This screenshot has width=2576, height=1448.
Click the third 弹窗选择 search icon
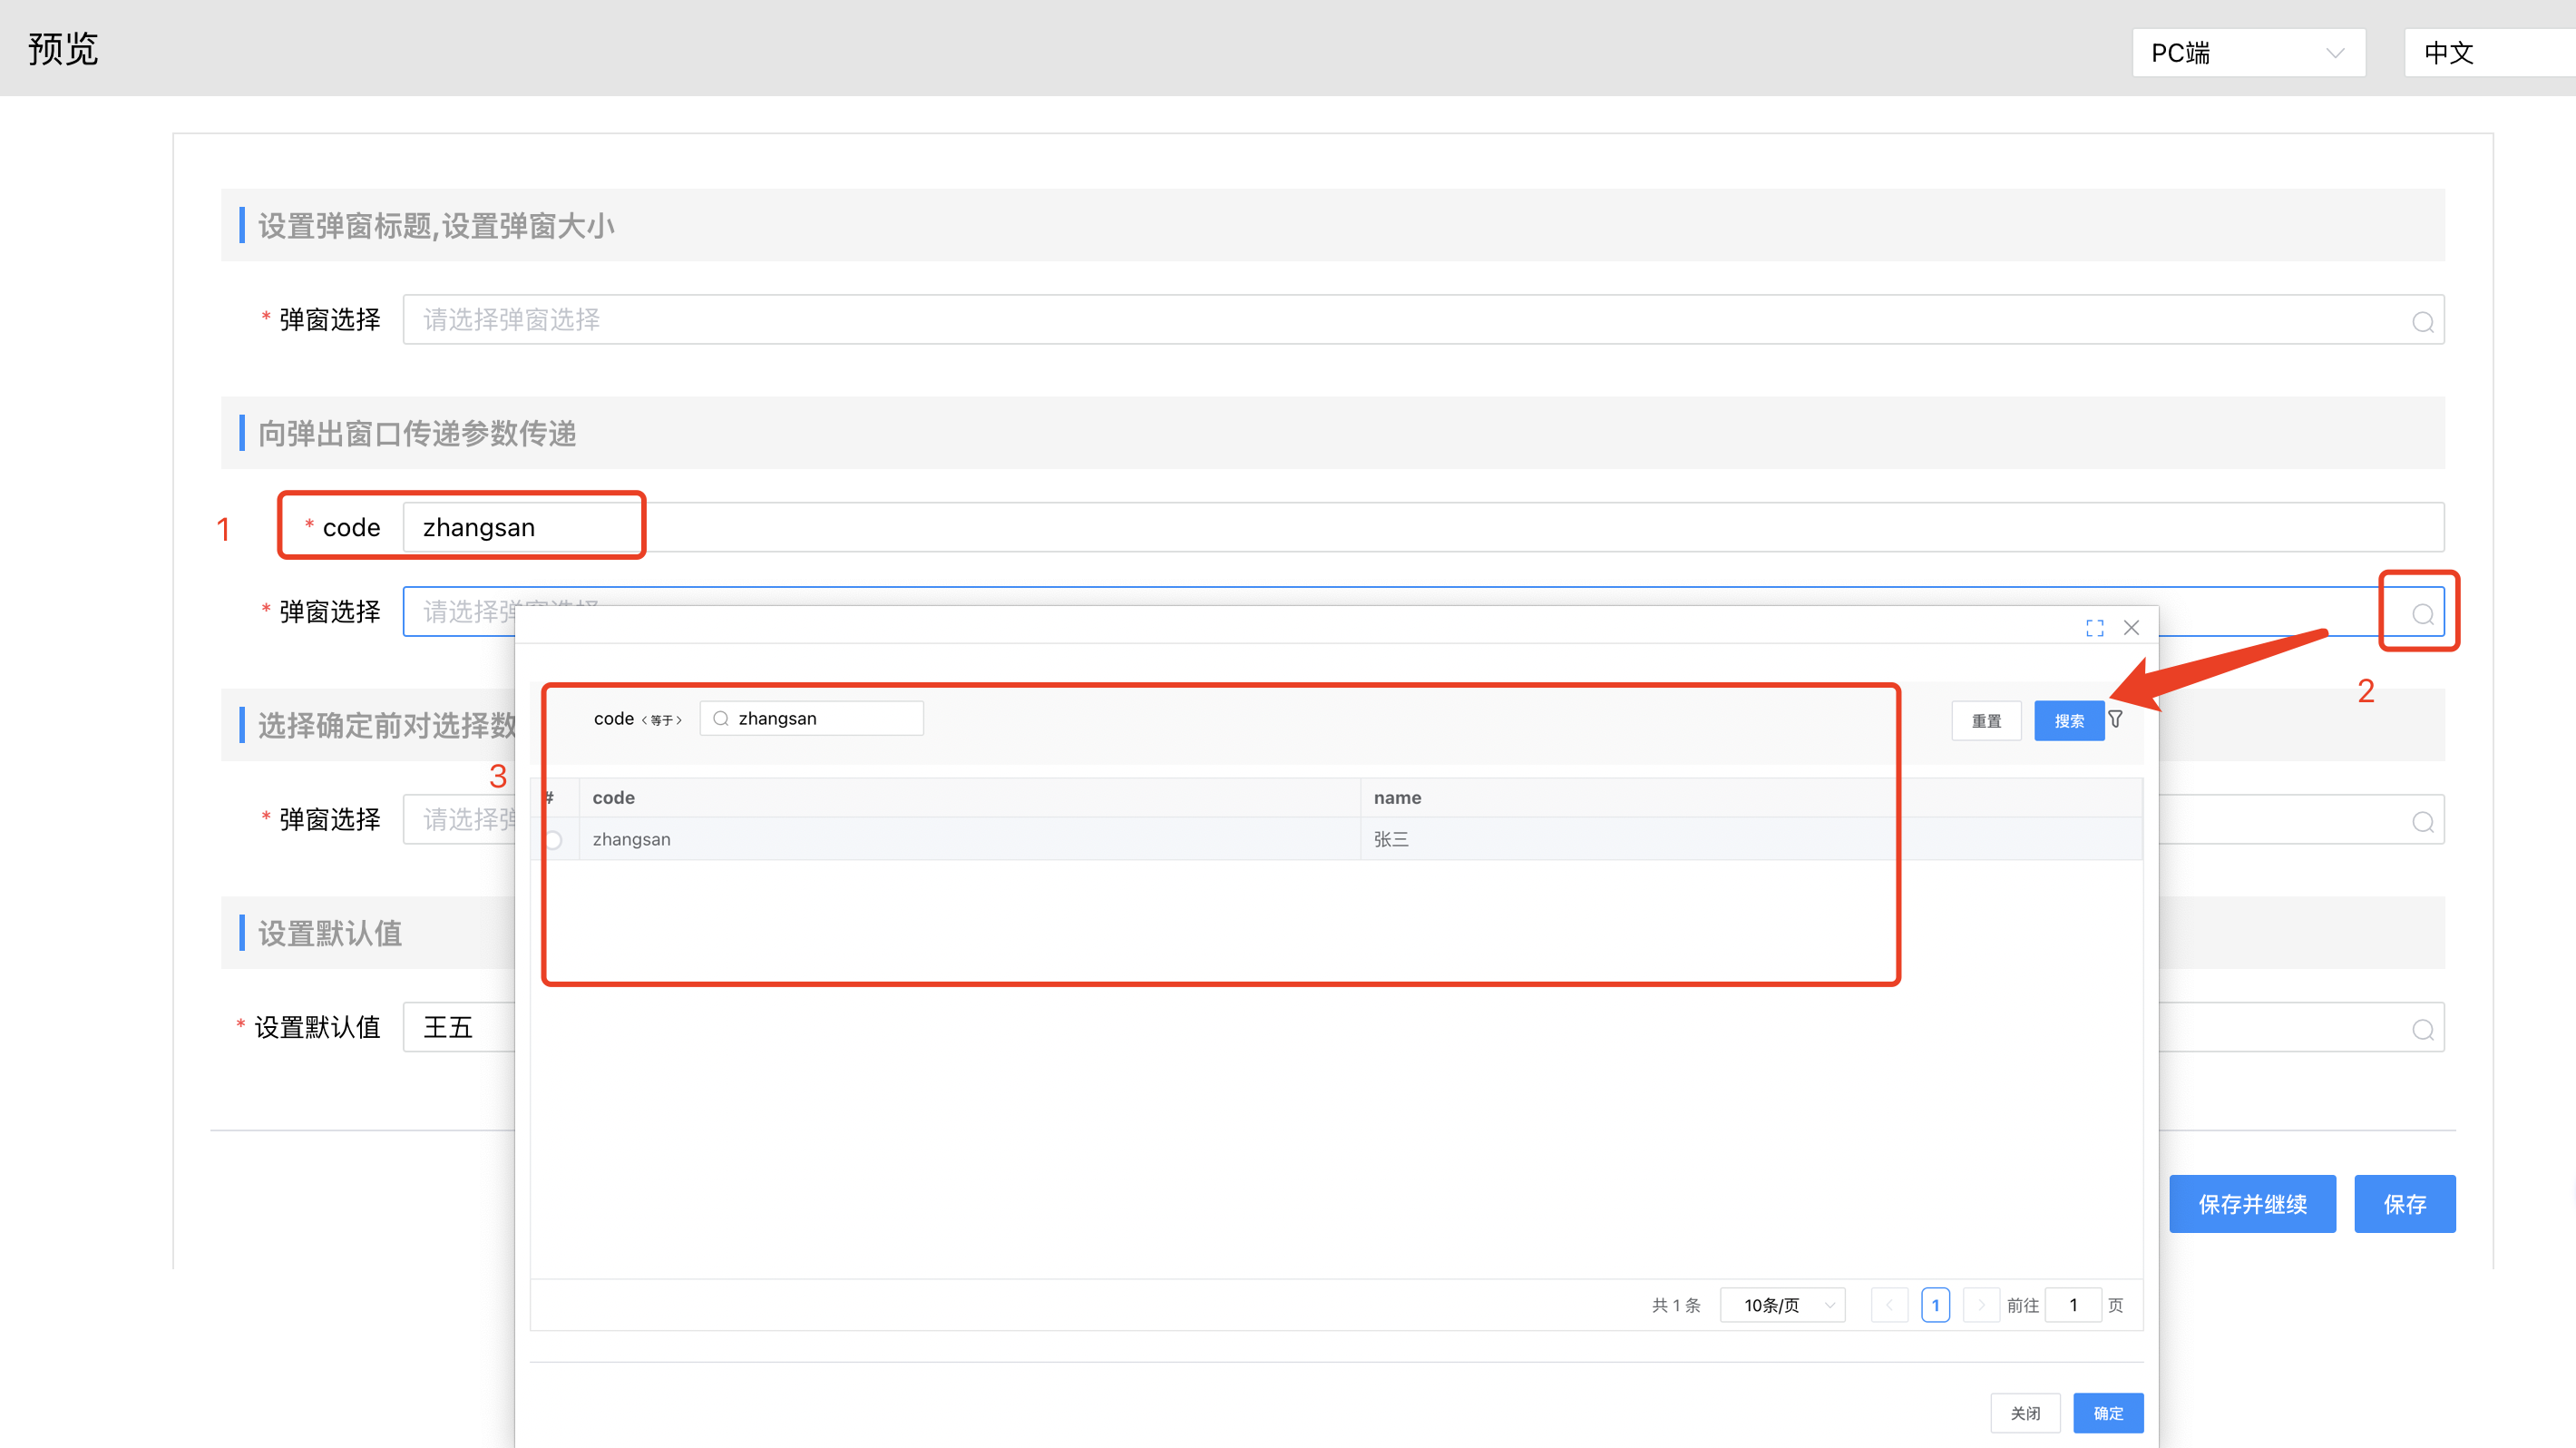[2422, 822]
